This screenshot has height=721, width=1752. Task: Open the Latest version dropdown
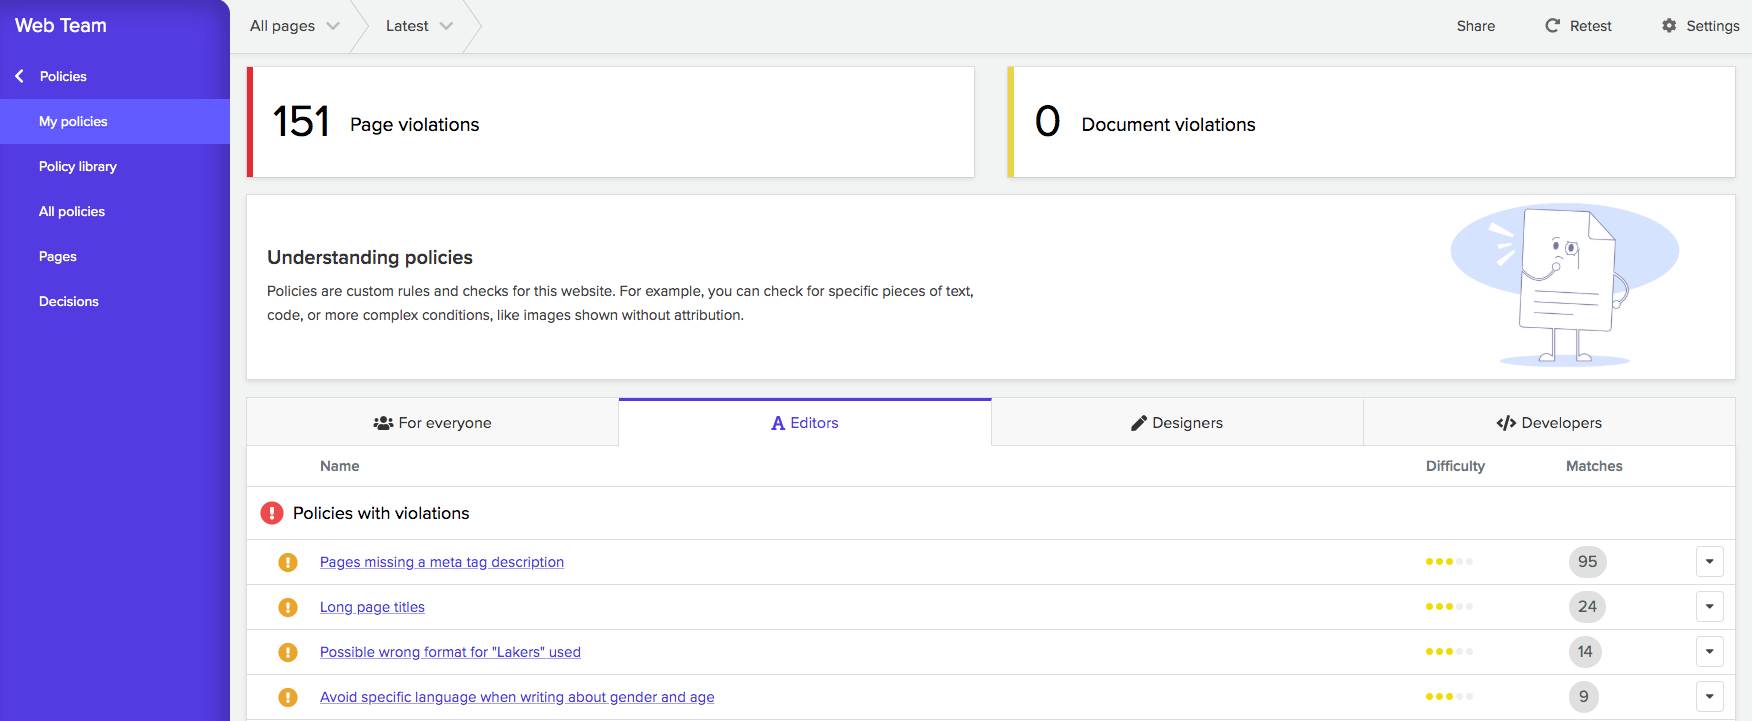tap(419, 26)
